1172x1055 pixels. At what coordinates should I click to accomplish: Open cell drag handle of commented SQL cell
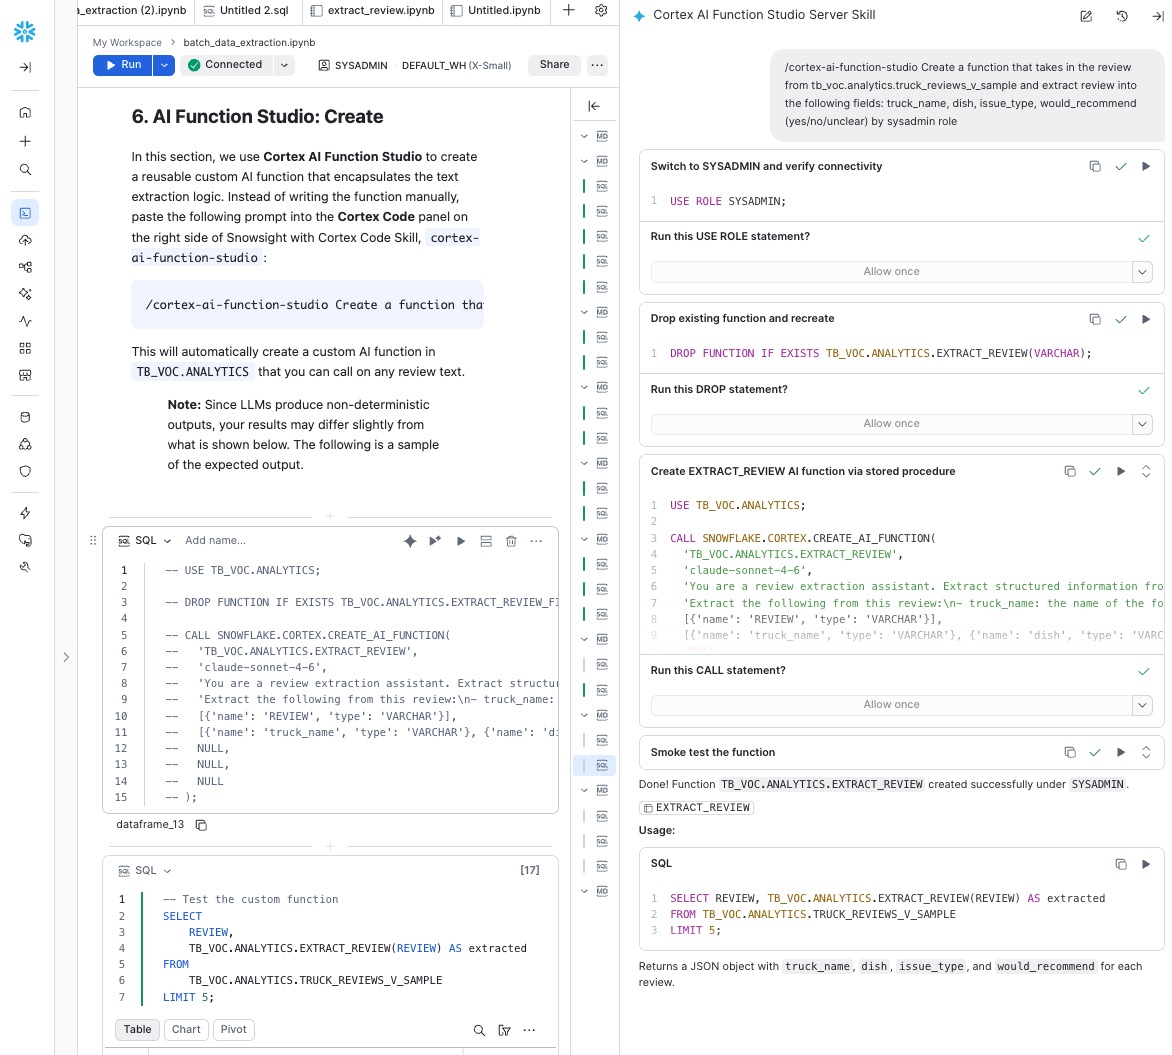click(93, 540)
